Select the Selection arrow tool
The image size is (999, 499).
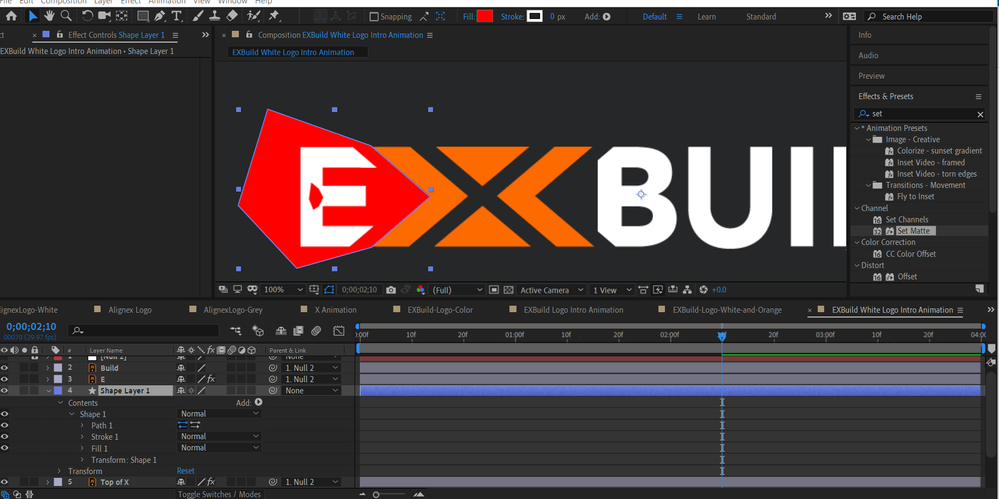click(x=33, y=16)
